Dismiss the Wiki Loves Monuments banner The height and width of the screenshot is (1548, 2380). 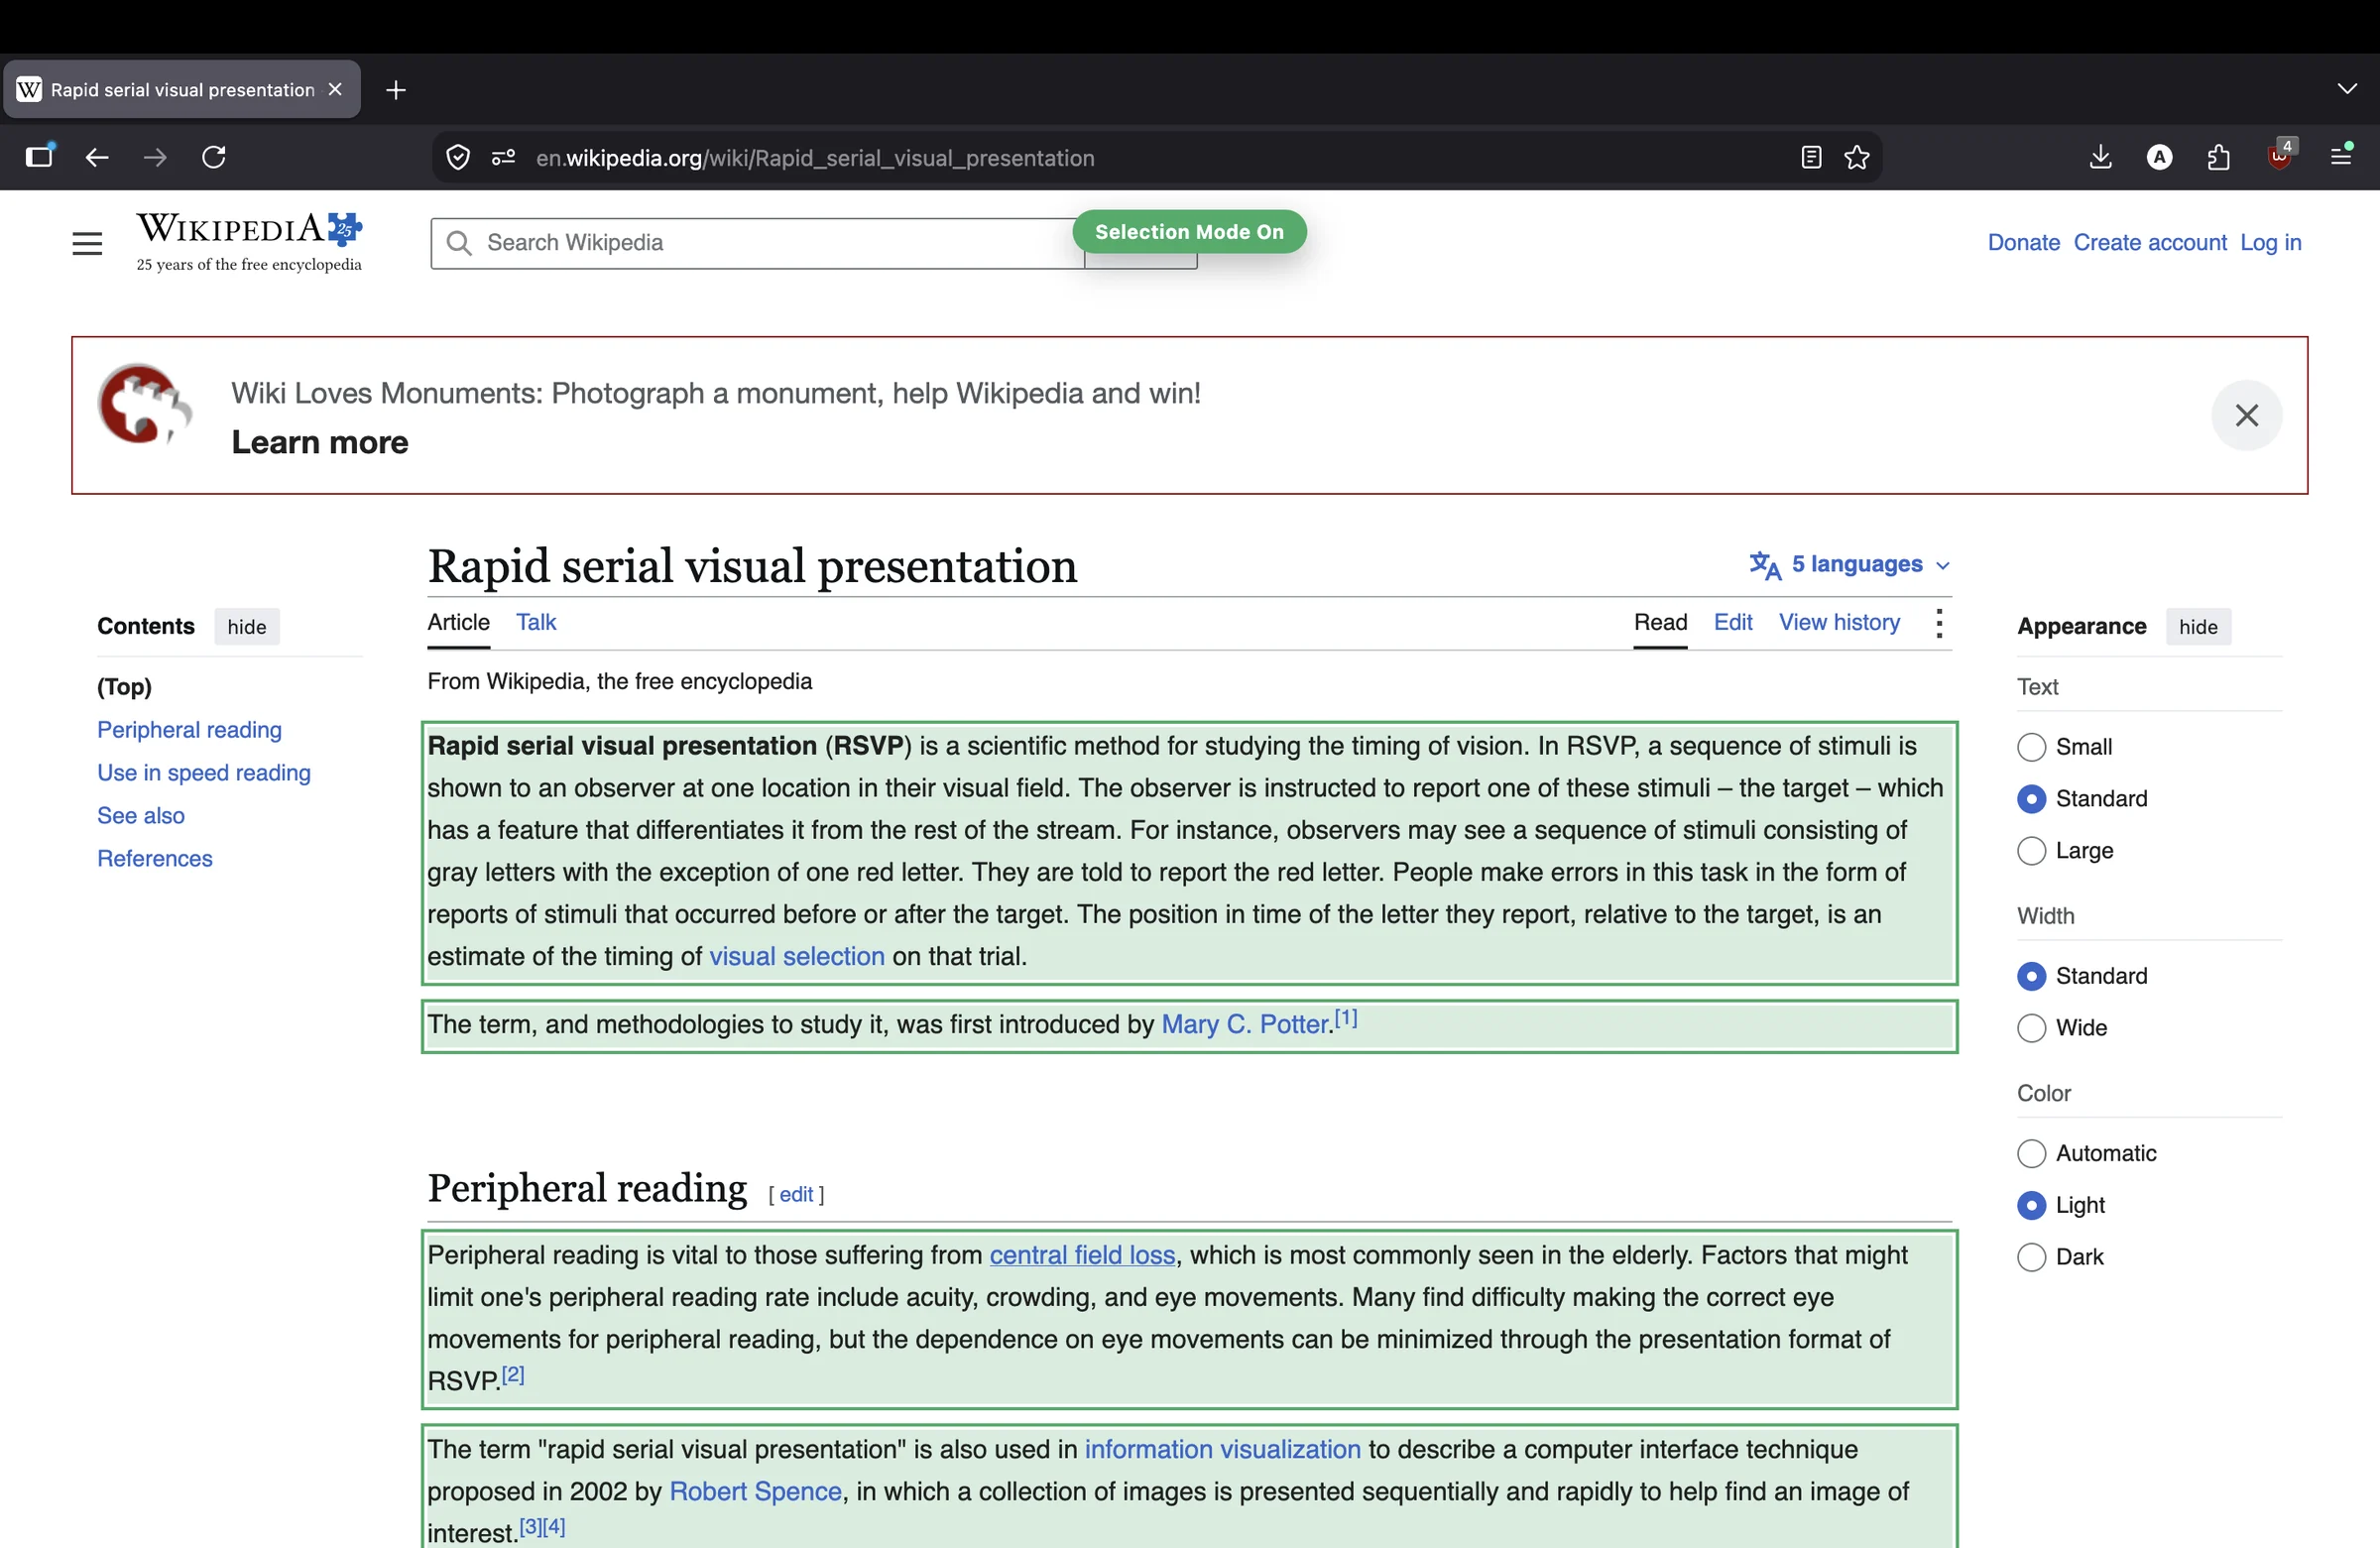point(2247,415)
